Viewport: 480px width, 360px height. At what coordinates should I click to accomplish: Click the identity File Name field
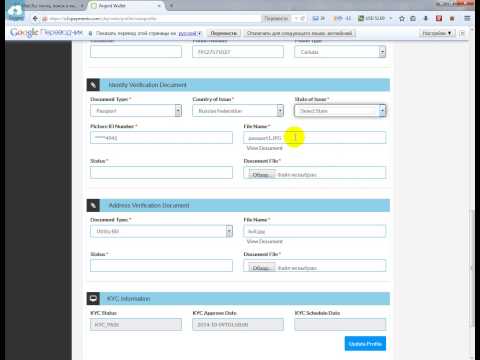315,138
